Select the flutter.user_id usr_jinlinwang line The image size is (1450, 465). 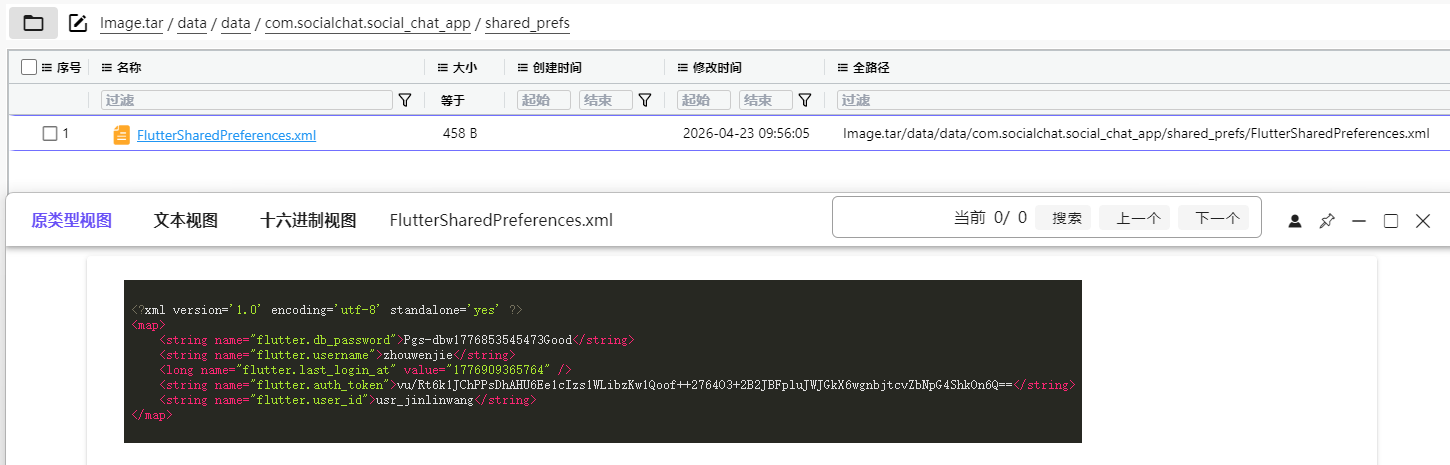348,400
